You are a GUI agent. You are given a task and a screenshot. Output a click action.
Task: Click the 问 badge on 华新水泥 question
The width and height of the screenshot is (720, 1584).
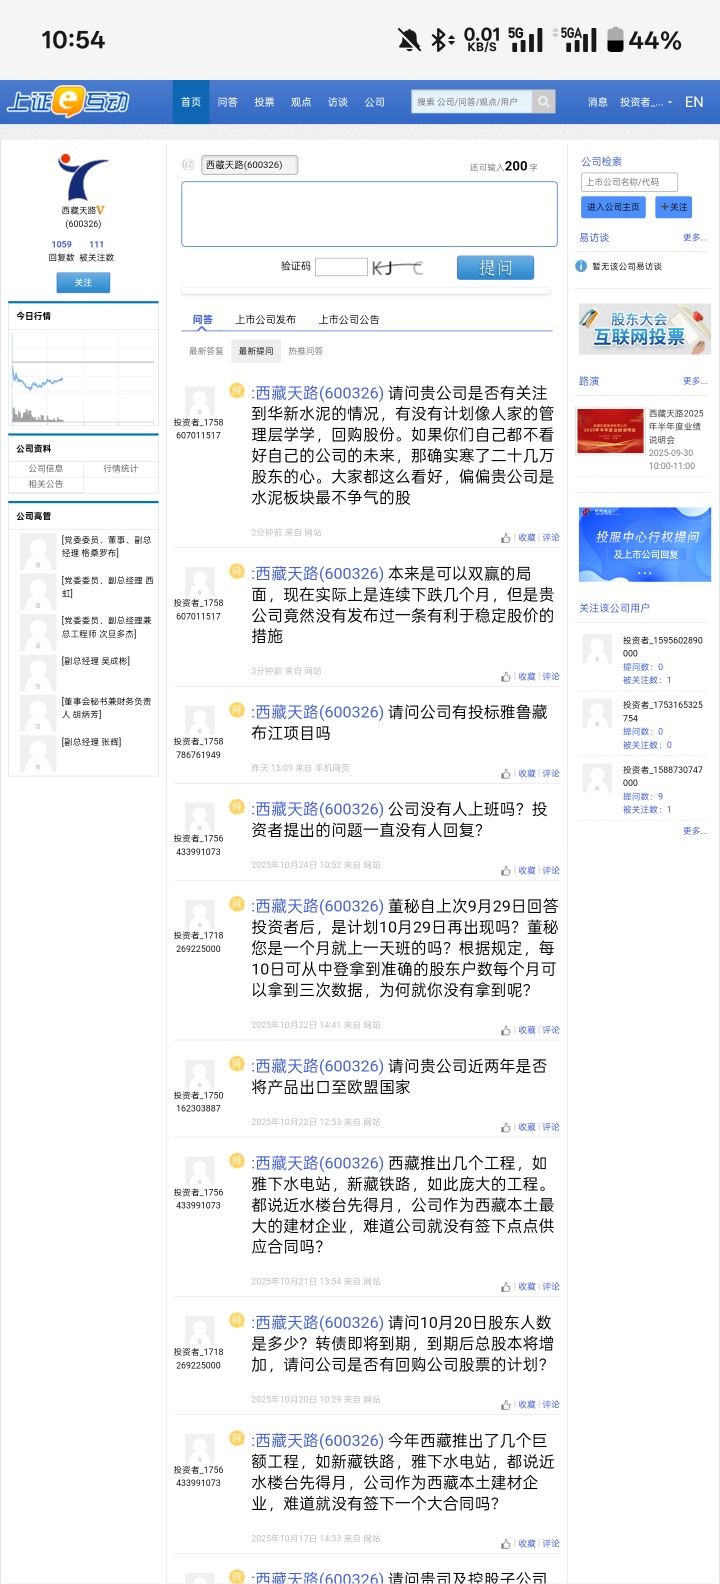pyautogui.click(x=237, y=391)
